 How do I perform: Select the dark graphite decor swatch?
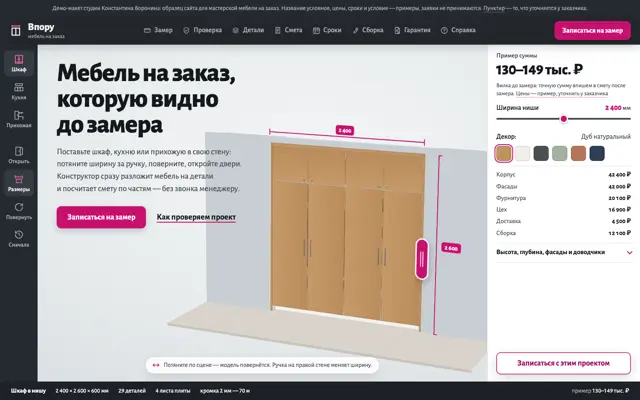541,153
